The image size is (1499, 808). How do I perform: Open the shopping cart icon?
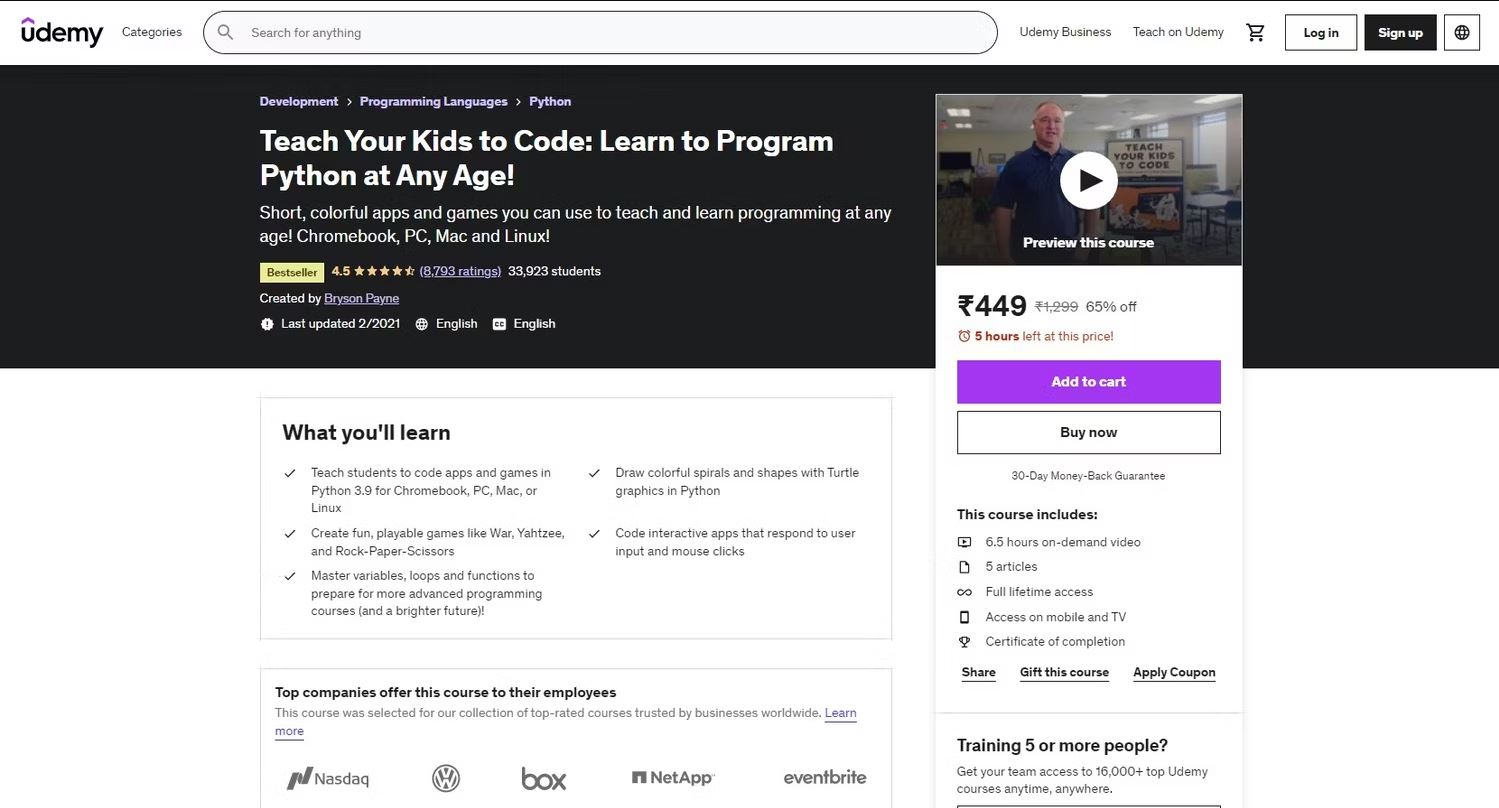1255,33
